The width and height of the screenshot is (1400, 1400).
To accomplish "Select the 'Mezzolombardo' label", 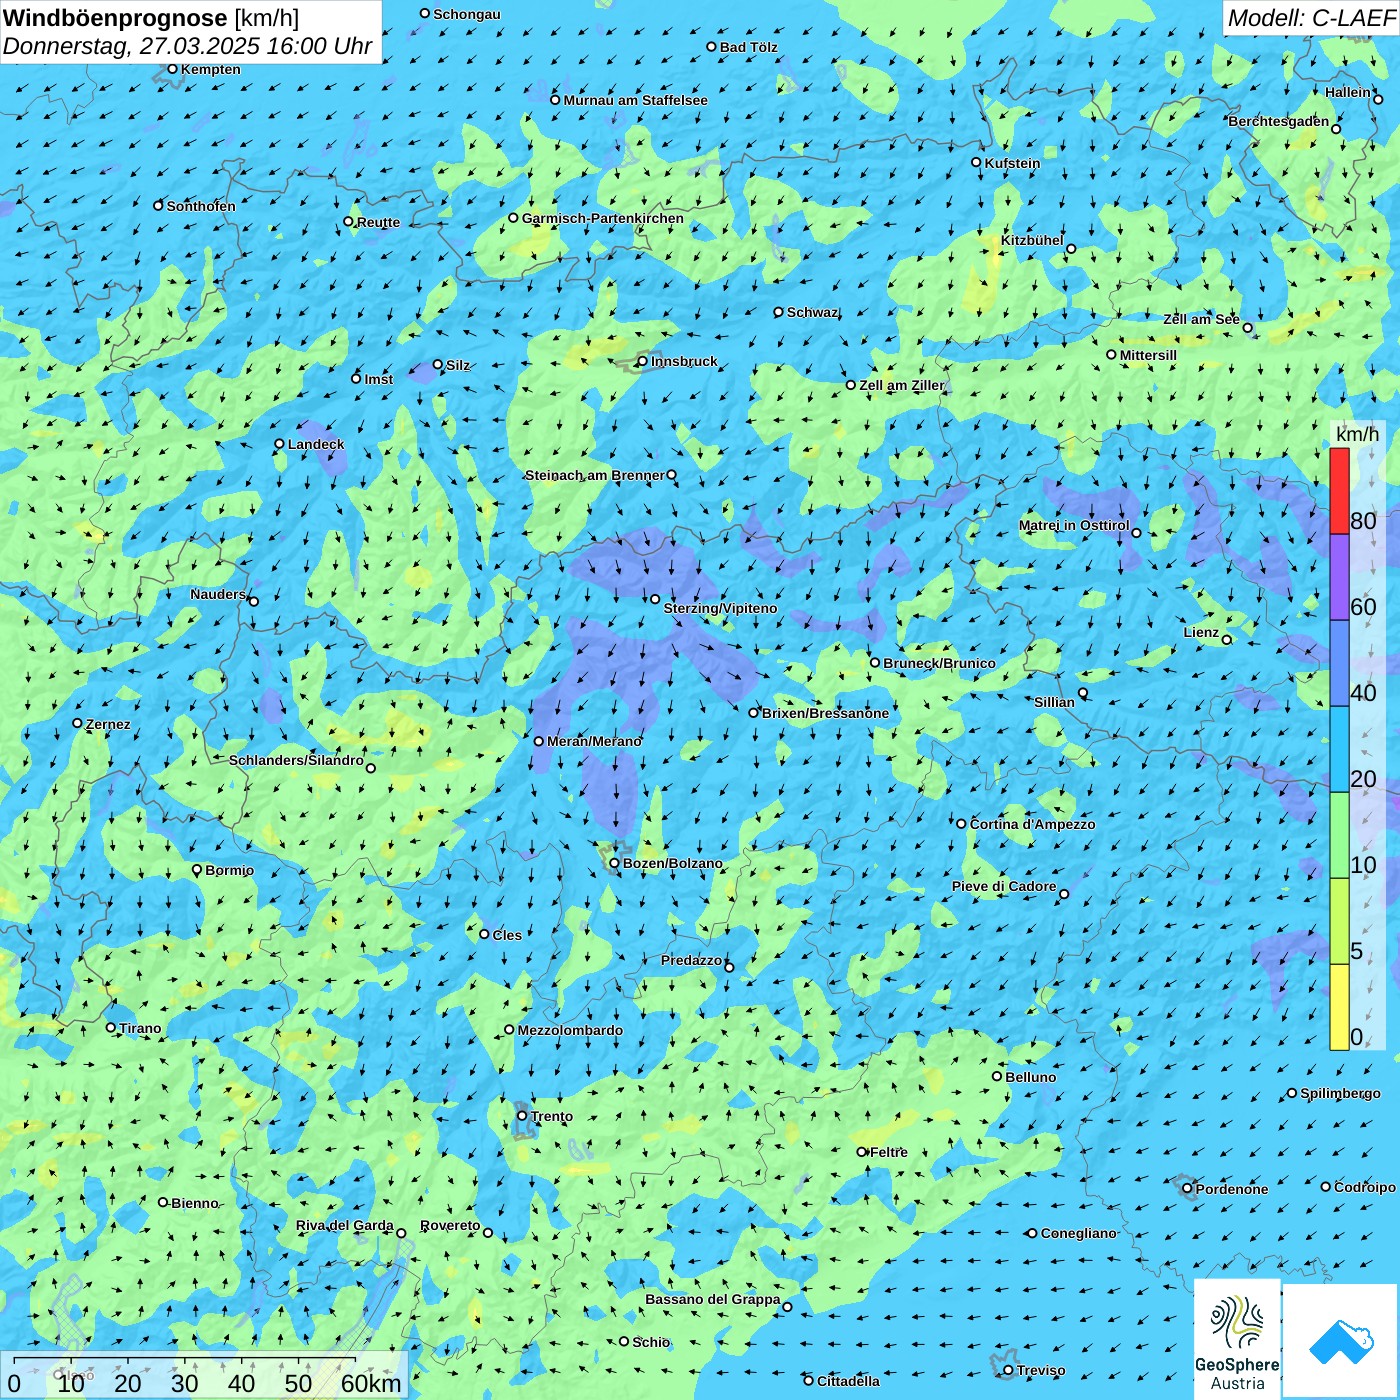I will coord(570,1030).
